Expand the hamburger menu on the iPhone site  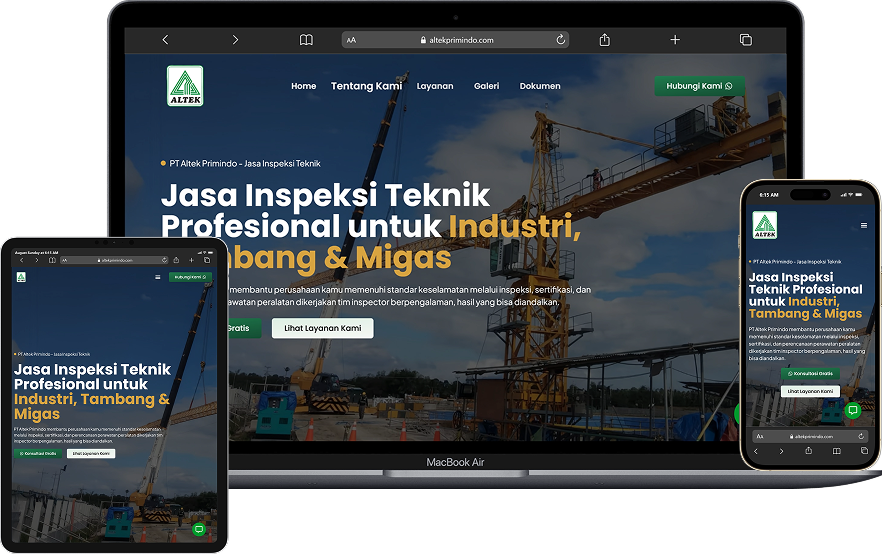863,226
